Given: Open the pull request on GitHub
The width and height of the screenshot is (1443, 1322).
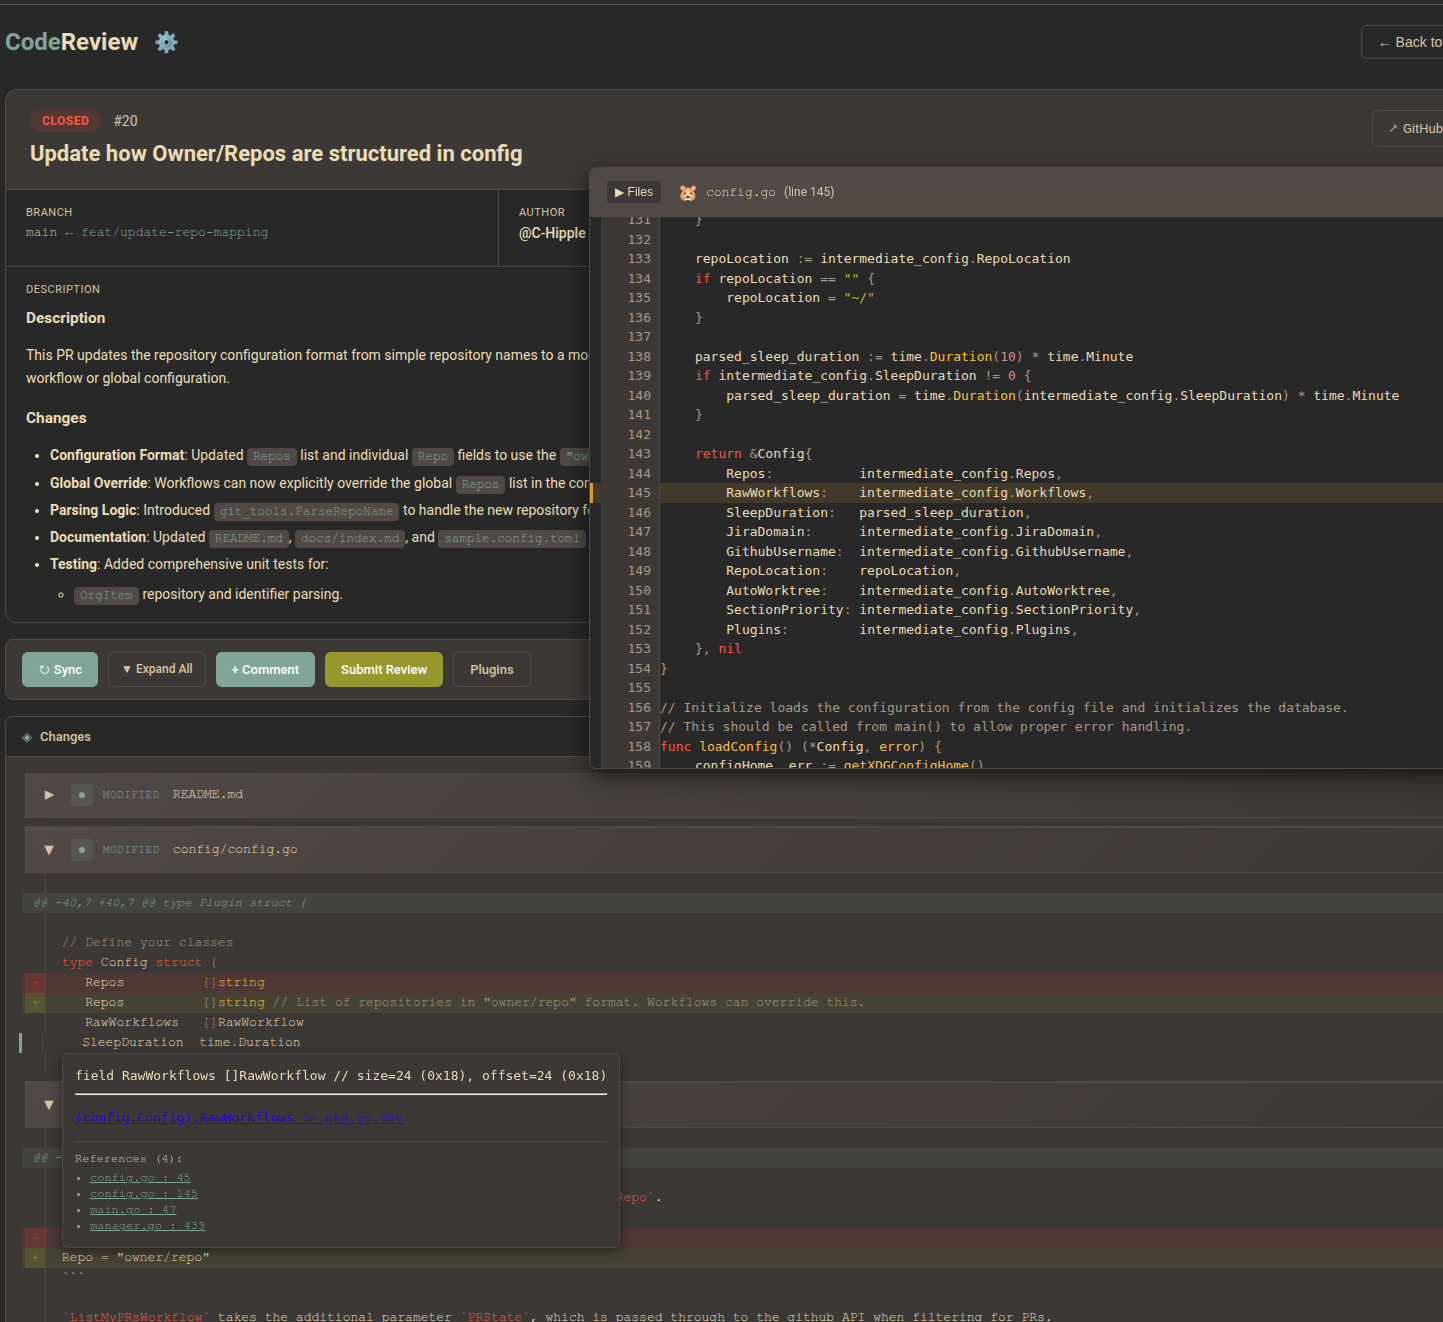Looking at the screenshot, I should pos(1408,128).
